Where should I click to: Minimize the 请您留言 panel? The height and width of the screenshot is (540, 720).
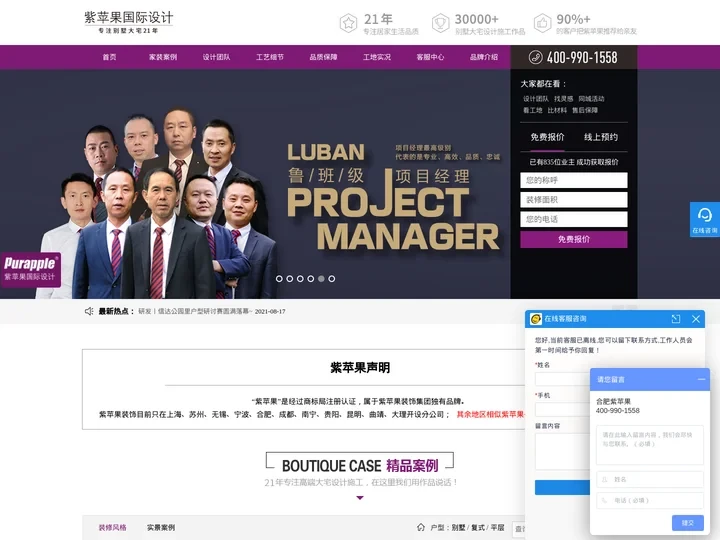point(701,379)
